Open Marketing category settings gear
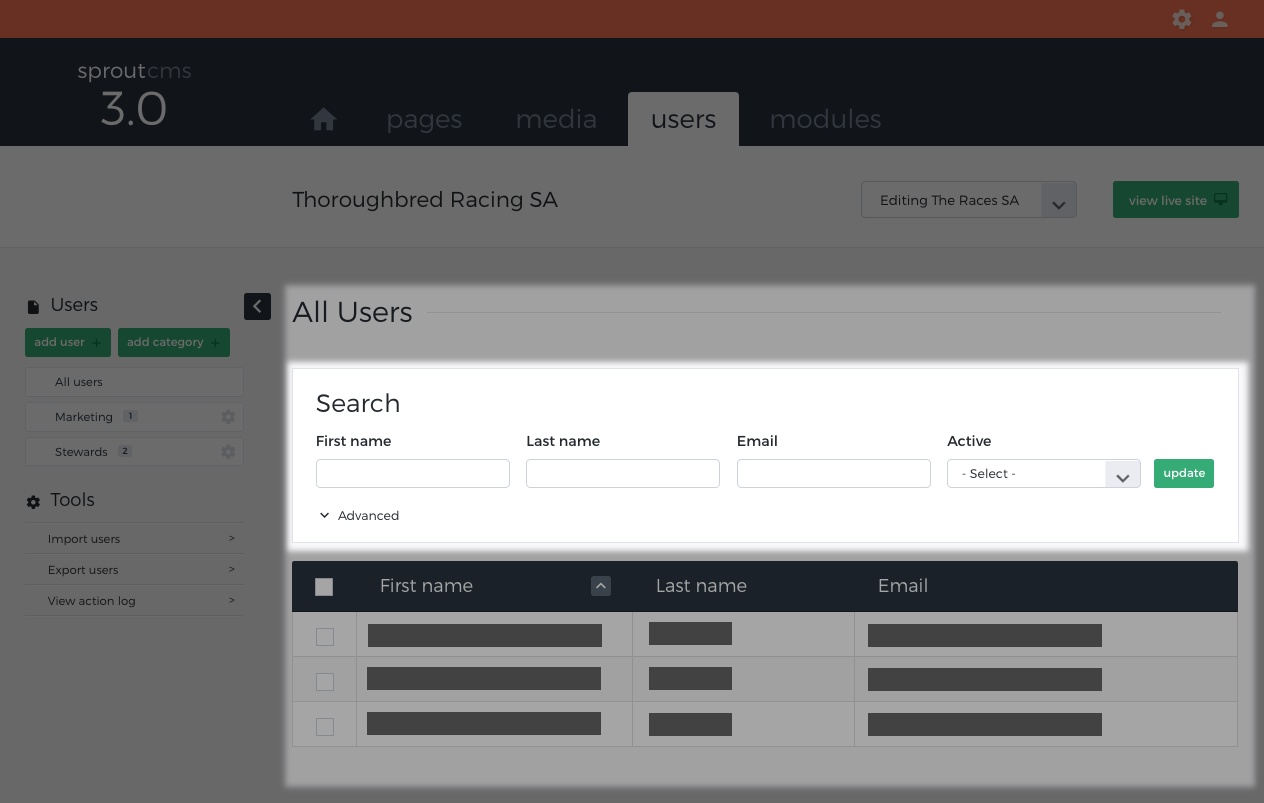Image resolution: width=1264 pixels, height=803 pixels. [228, 417]
